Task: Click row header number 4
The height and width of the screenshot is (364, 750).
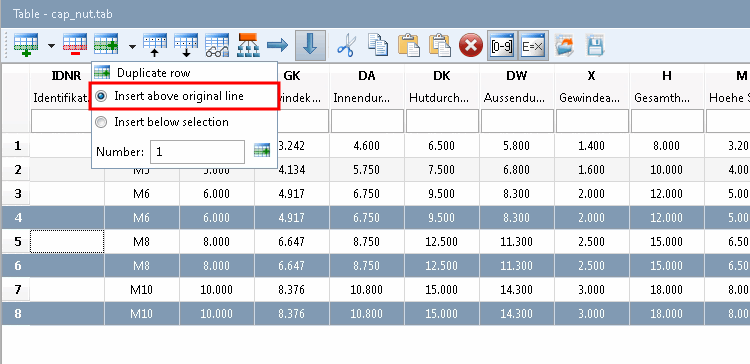Action: coord(18,218)
